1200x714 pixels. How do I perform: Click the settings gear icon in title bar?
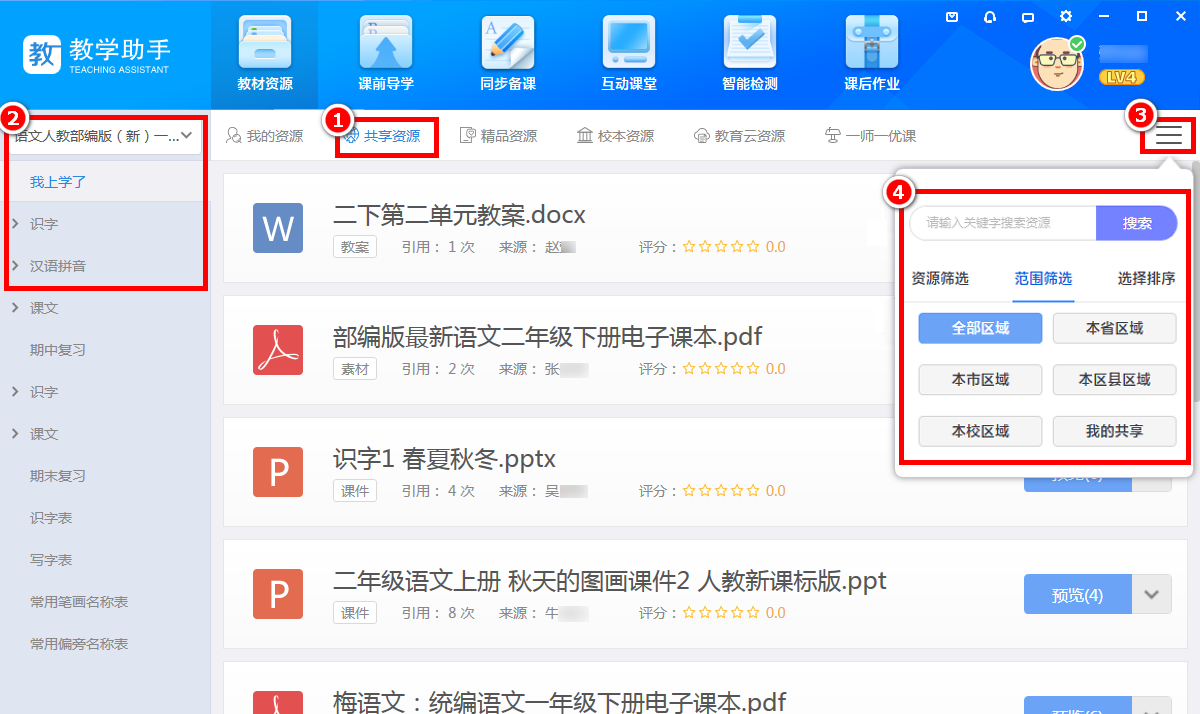pyautogui.click(x=1066, y=17)
